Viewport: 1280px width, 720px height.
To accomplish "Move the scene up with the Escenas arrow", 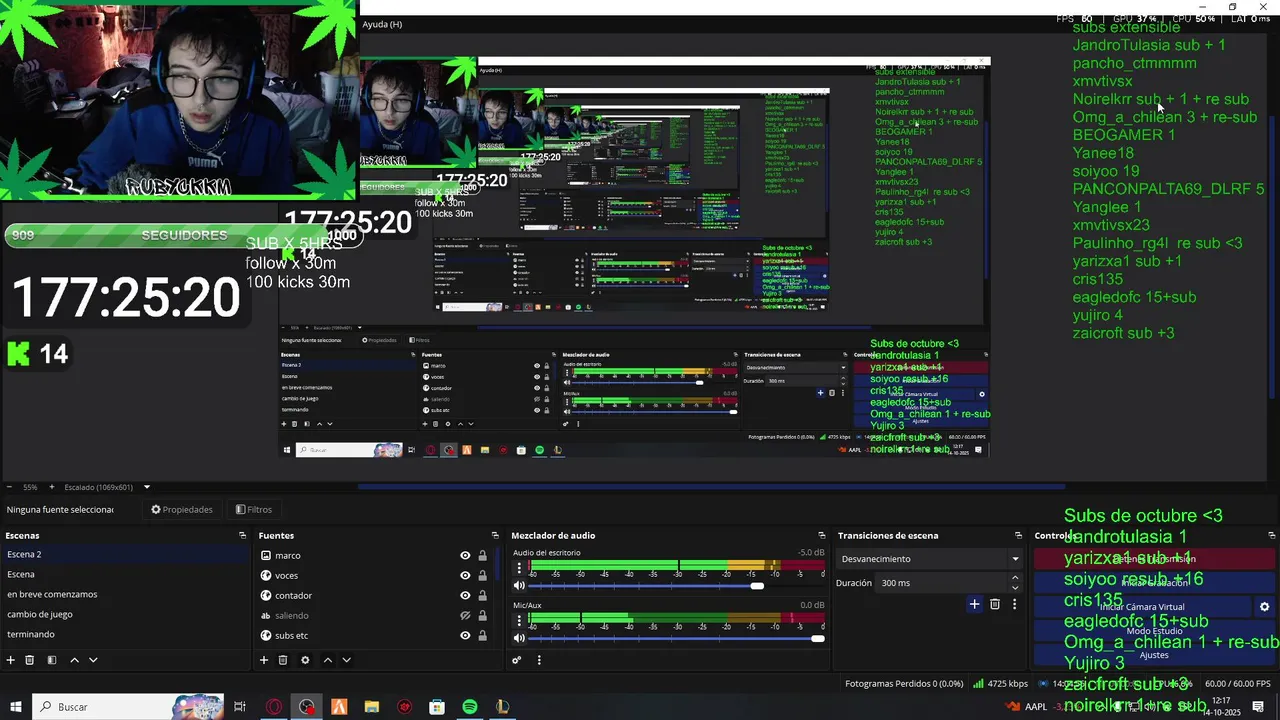I will click(74, 660).
